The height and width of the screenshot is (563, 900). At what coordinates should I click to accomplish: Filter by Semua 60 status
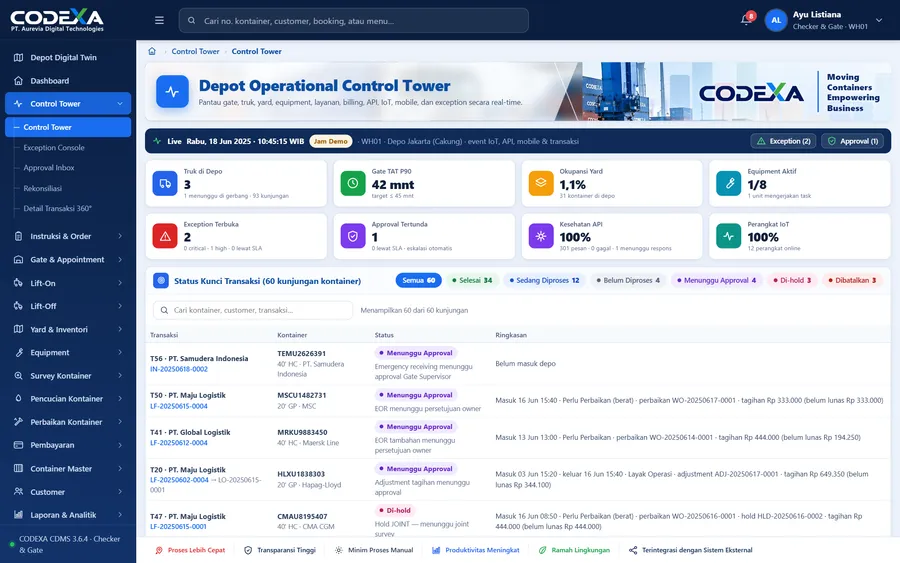[418, 280]
